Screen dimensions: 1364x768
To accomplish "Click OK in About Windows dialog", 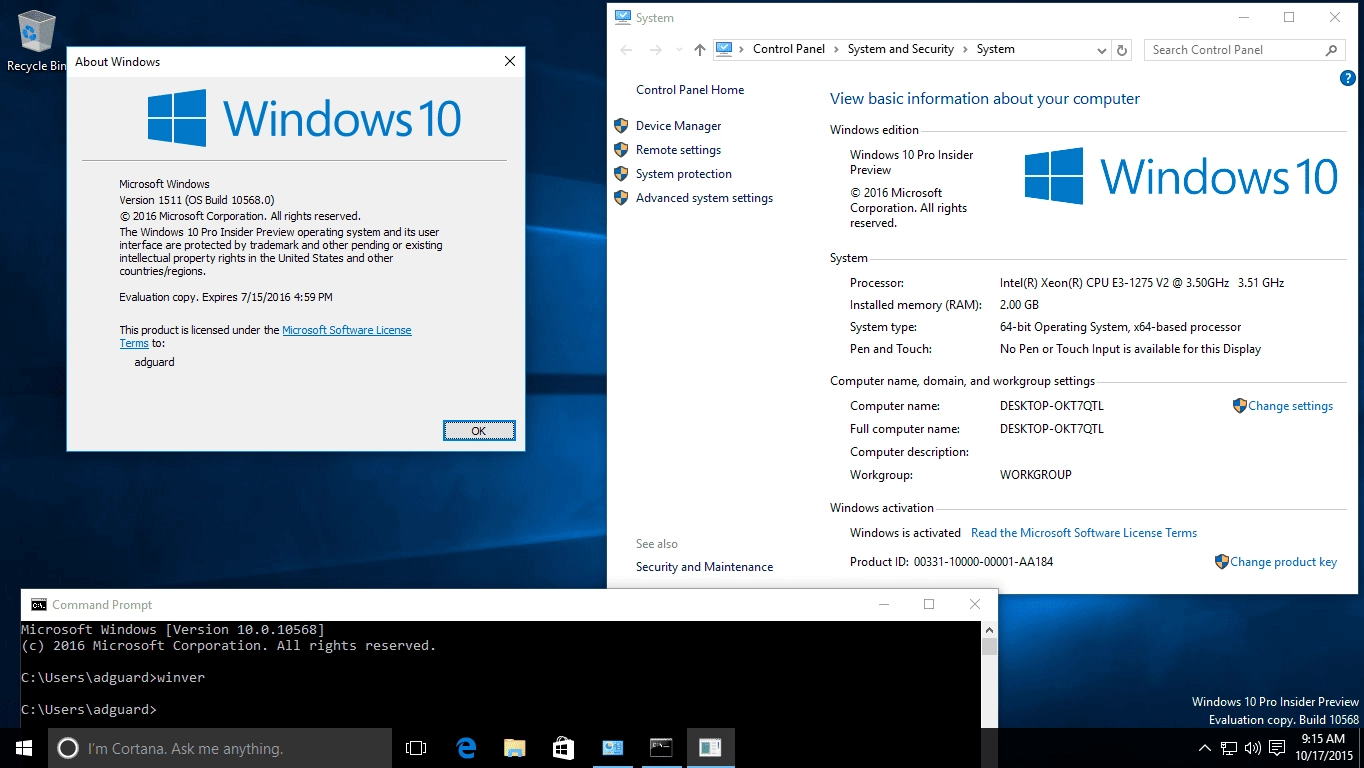I will (479, 431).
